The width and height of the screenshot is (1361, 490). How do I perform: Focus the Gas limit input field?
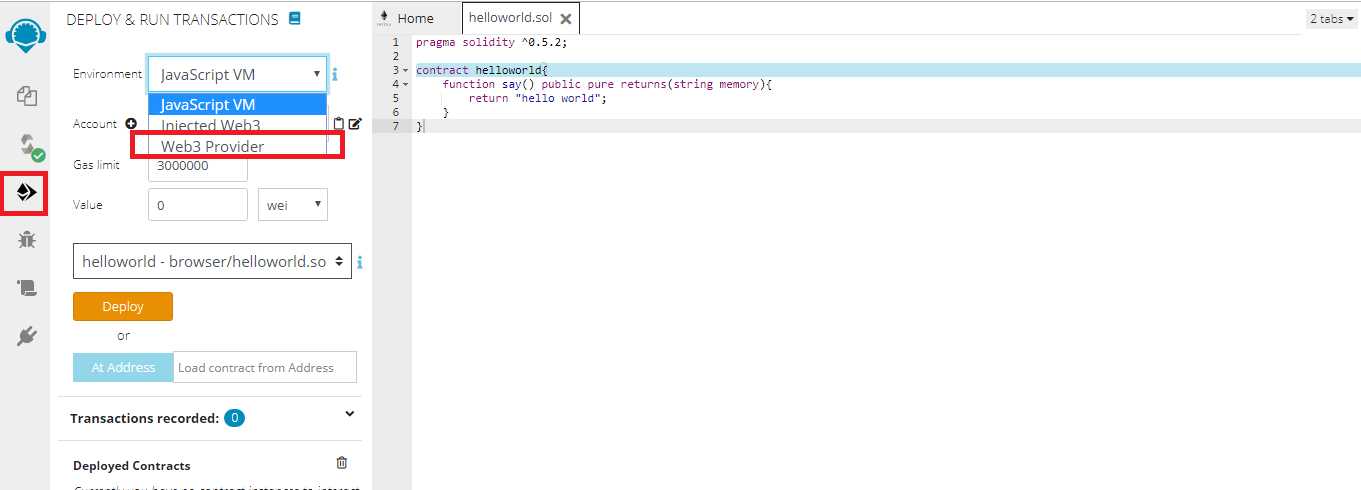coord(197,166)
